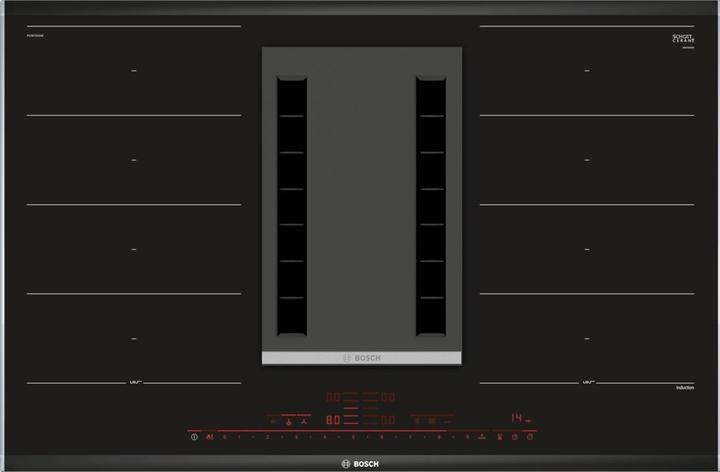Tap the left ventilation intake grille
The width and height of the screenshot is (720, 472).
[x=292, y=206]
